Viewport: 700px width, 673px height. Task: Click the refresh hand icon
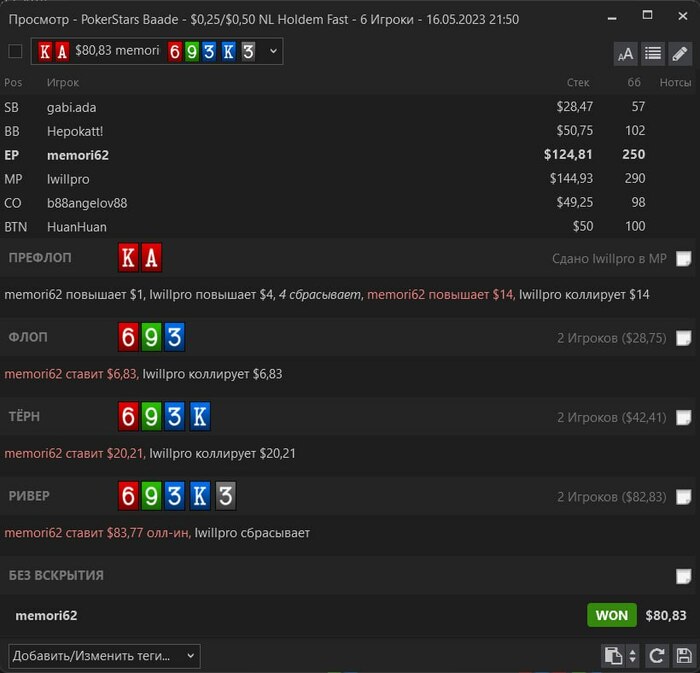click(x=656, y=656)
